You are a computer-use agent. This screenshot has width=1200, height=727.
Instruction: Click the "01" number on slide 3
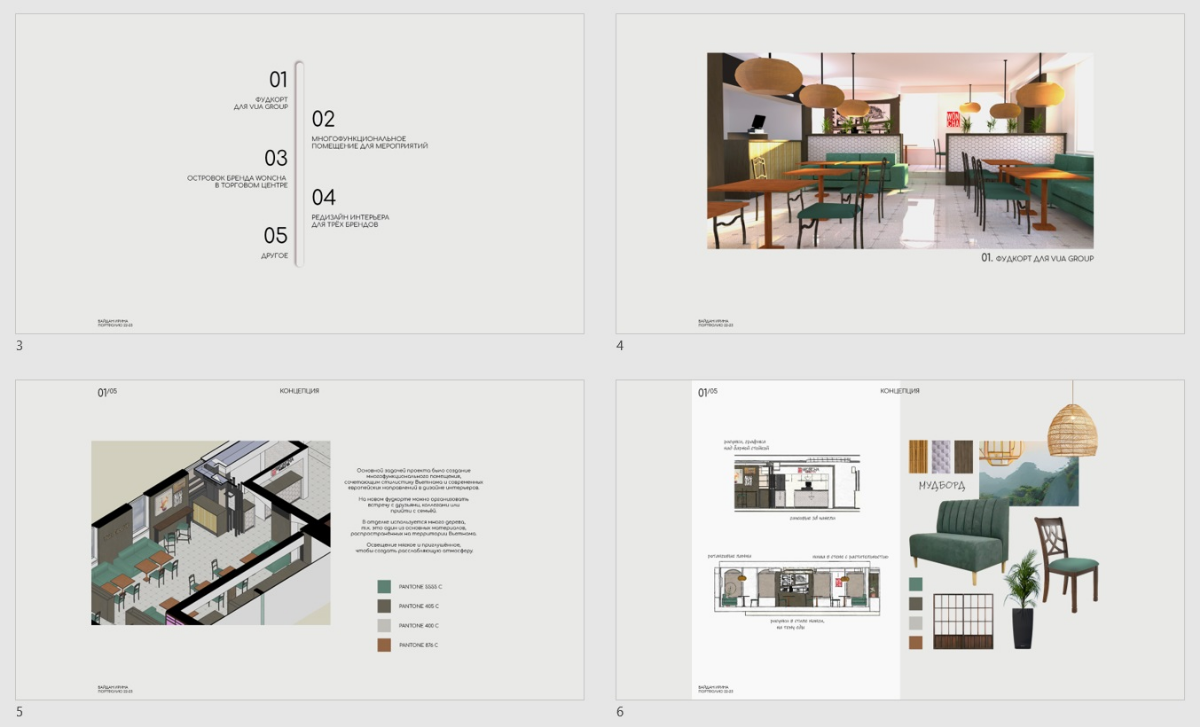(277, 80)
